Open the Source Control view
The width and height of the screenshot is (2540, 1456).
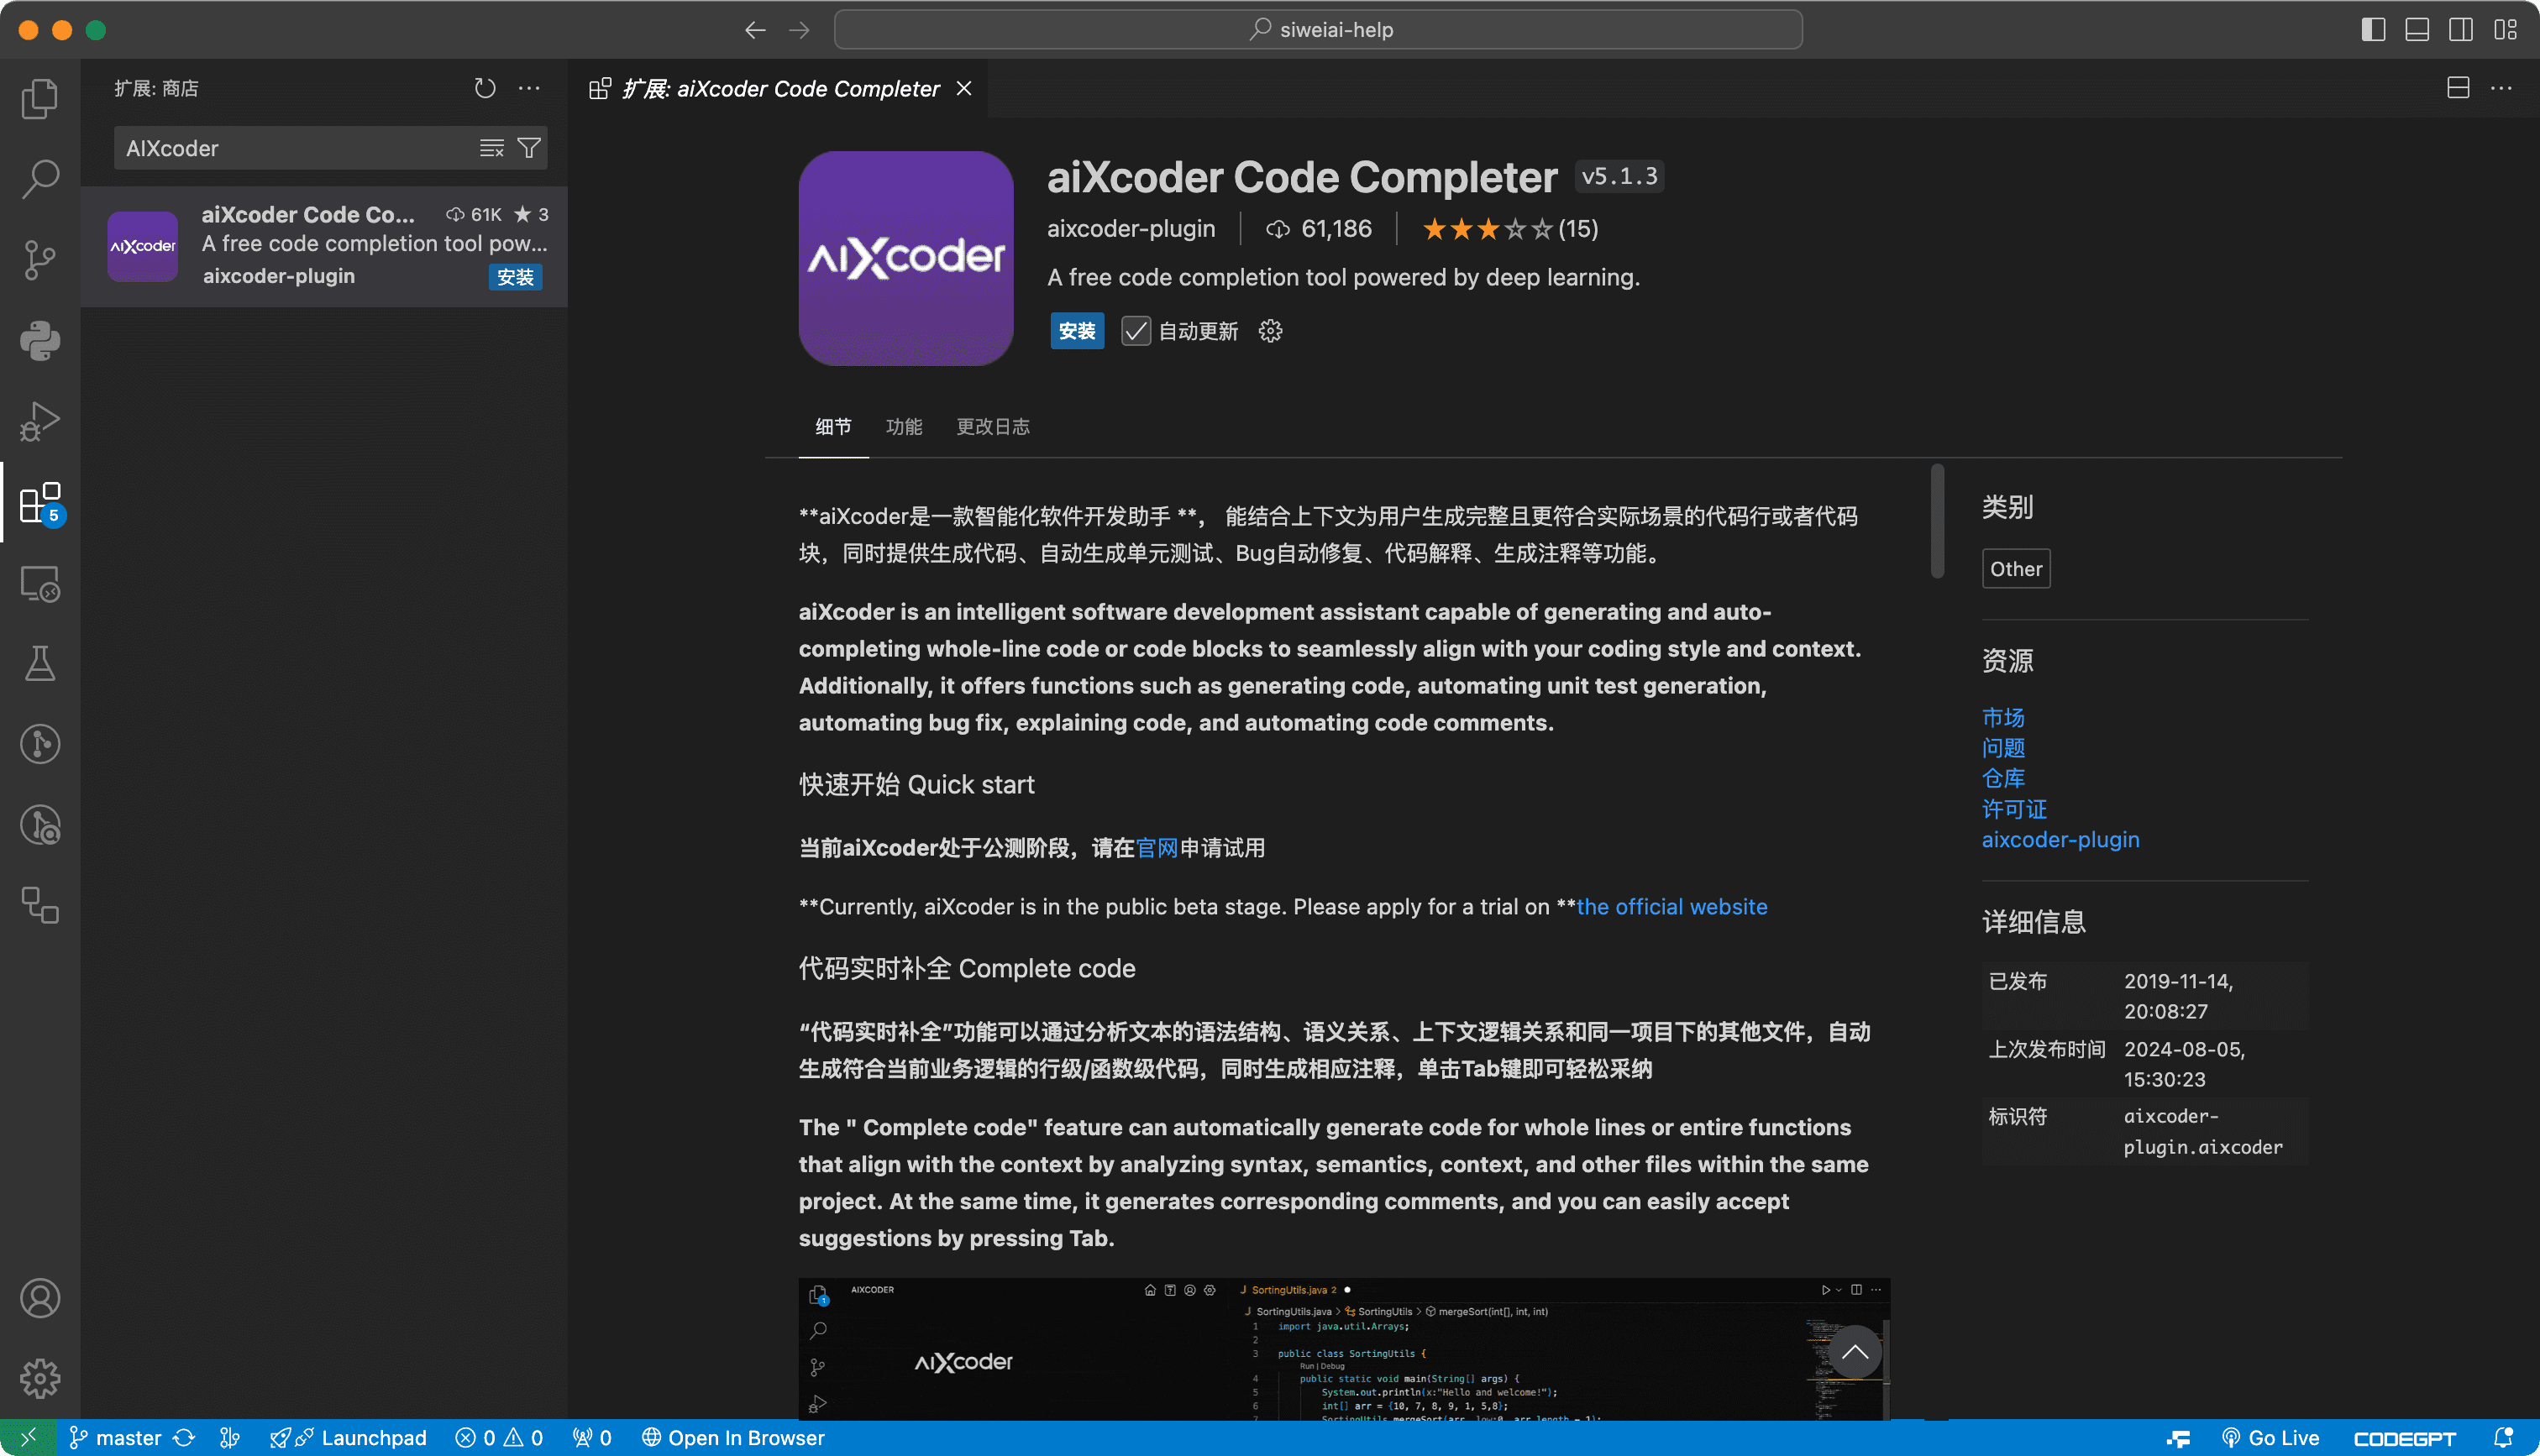coord(40,259)
